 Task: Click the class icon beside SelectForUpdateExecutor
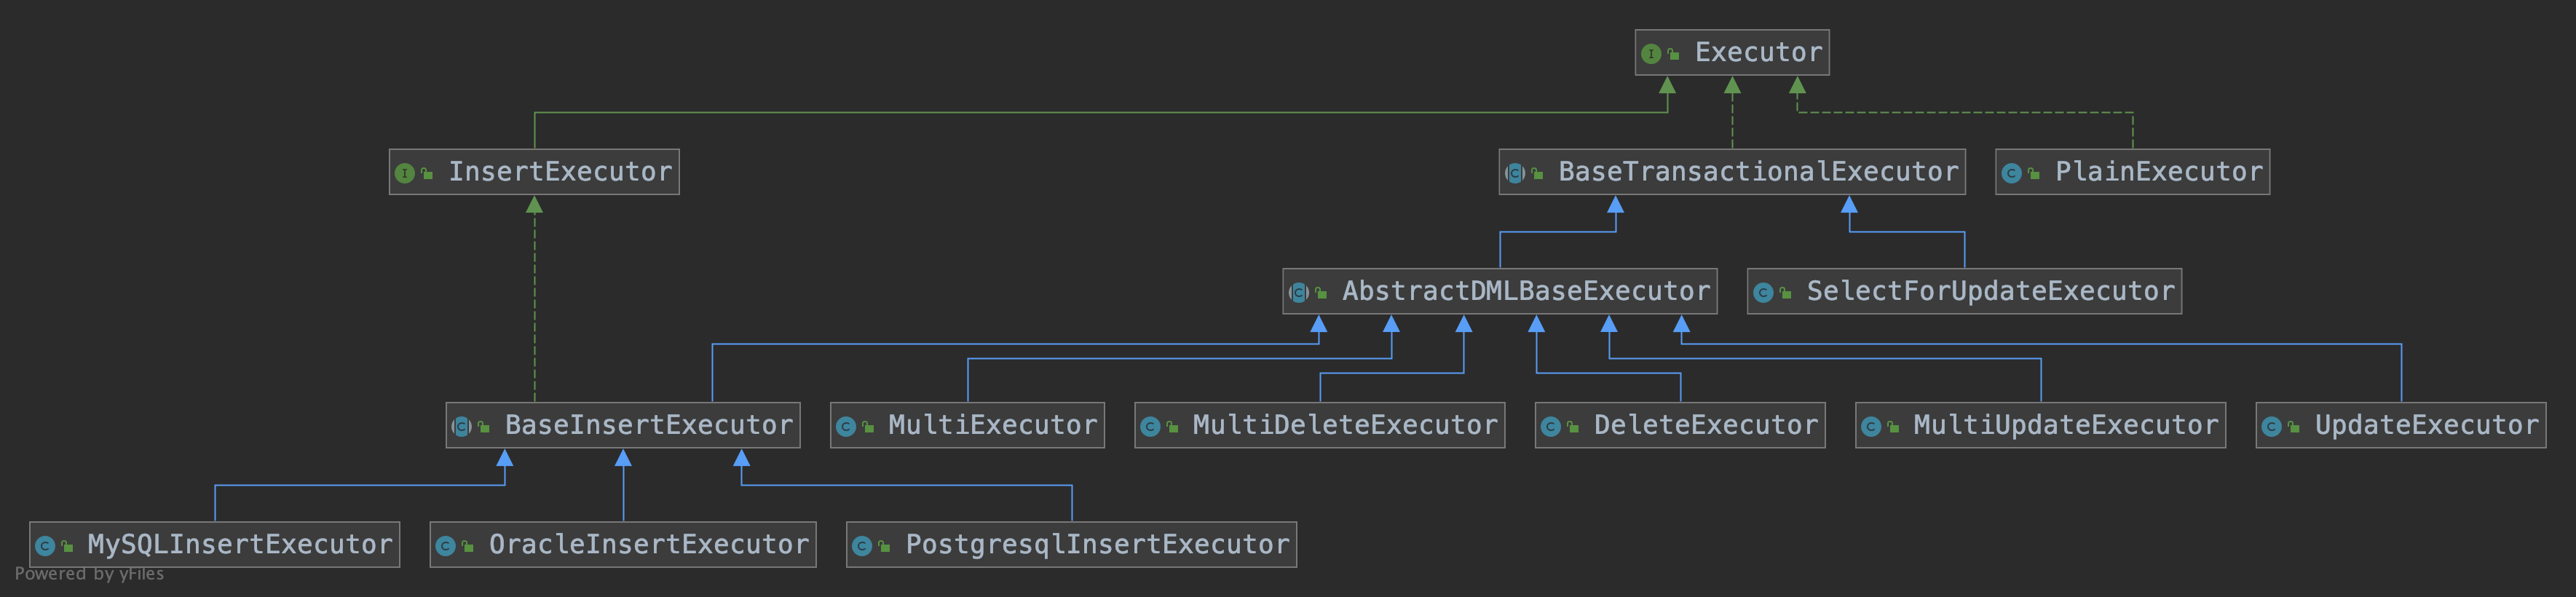(1763, 293)
